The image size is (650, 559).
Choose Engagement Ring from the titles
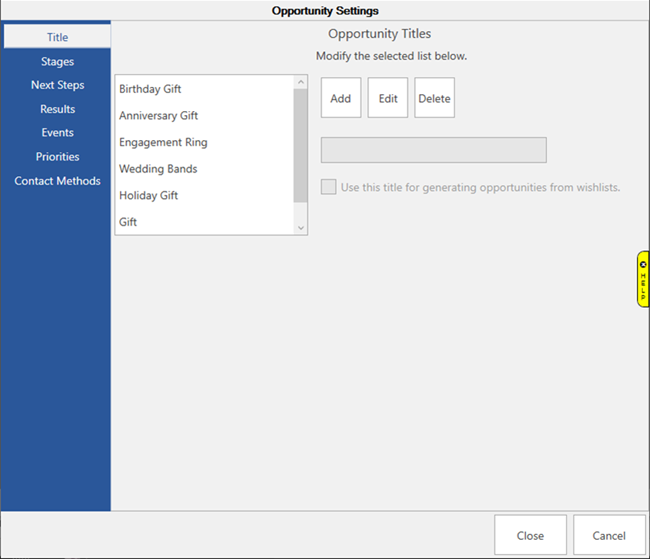(163, 142)
